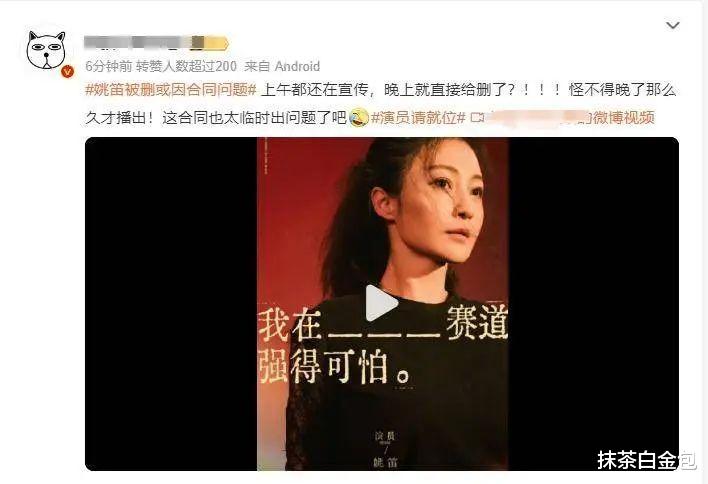The width and height of the screenshot is (708, 484).
Task: Click 转赞人数超过200 label
Action: click(186, 66)
